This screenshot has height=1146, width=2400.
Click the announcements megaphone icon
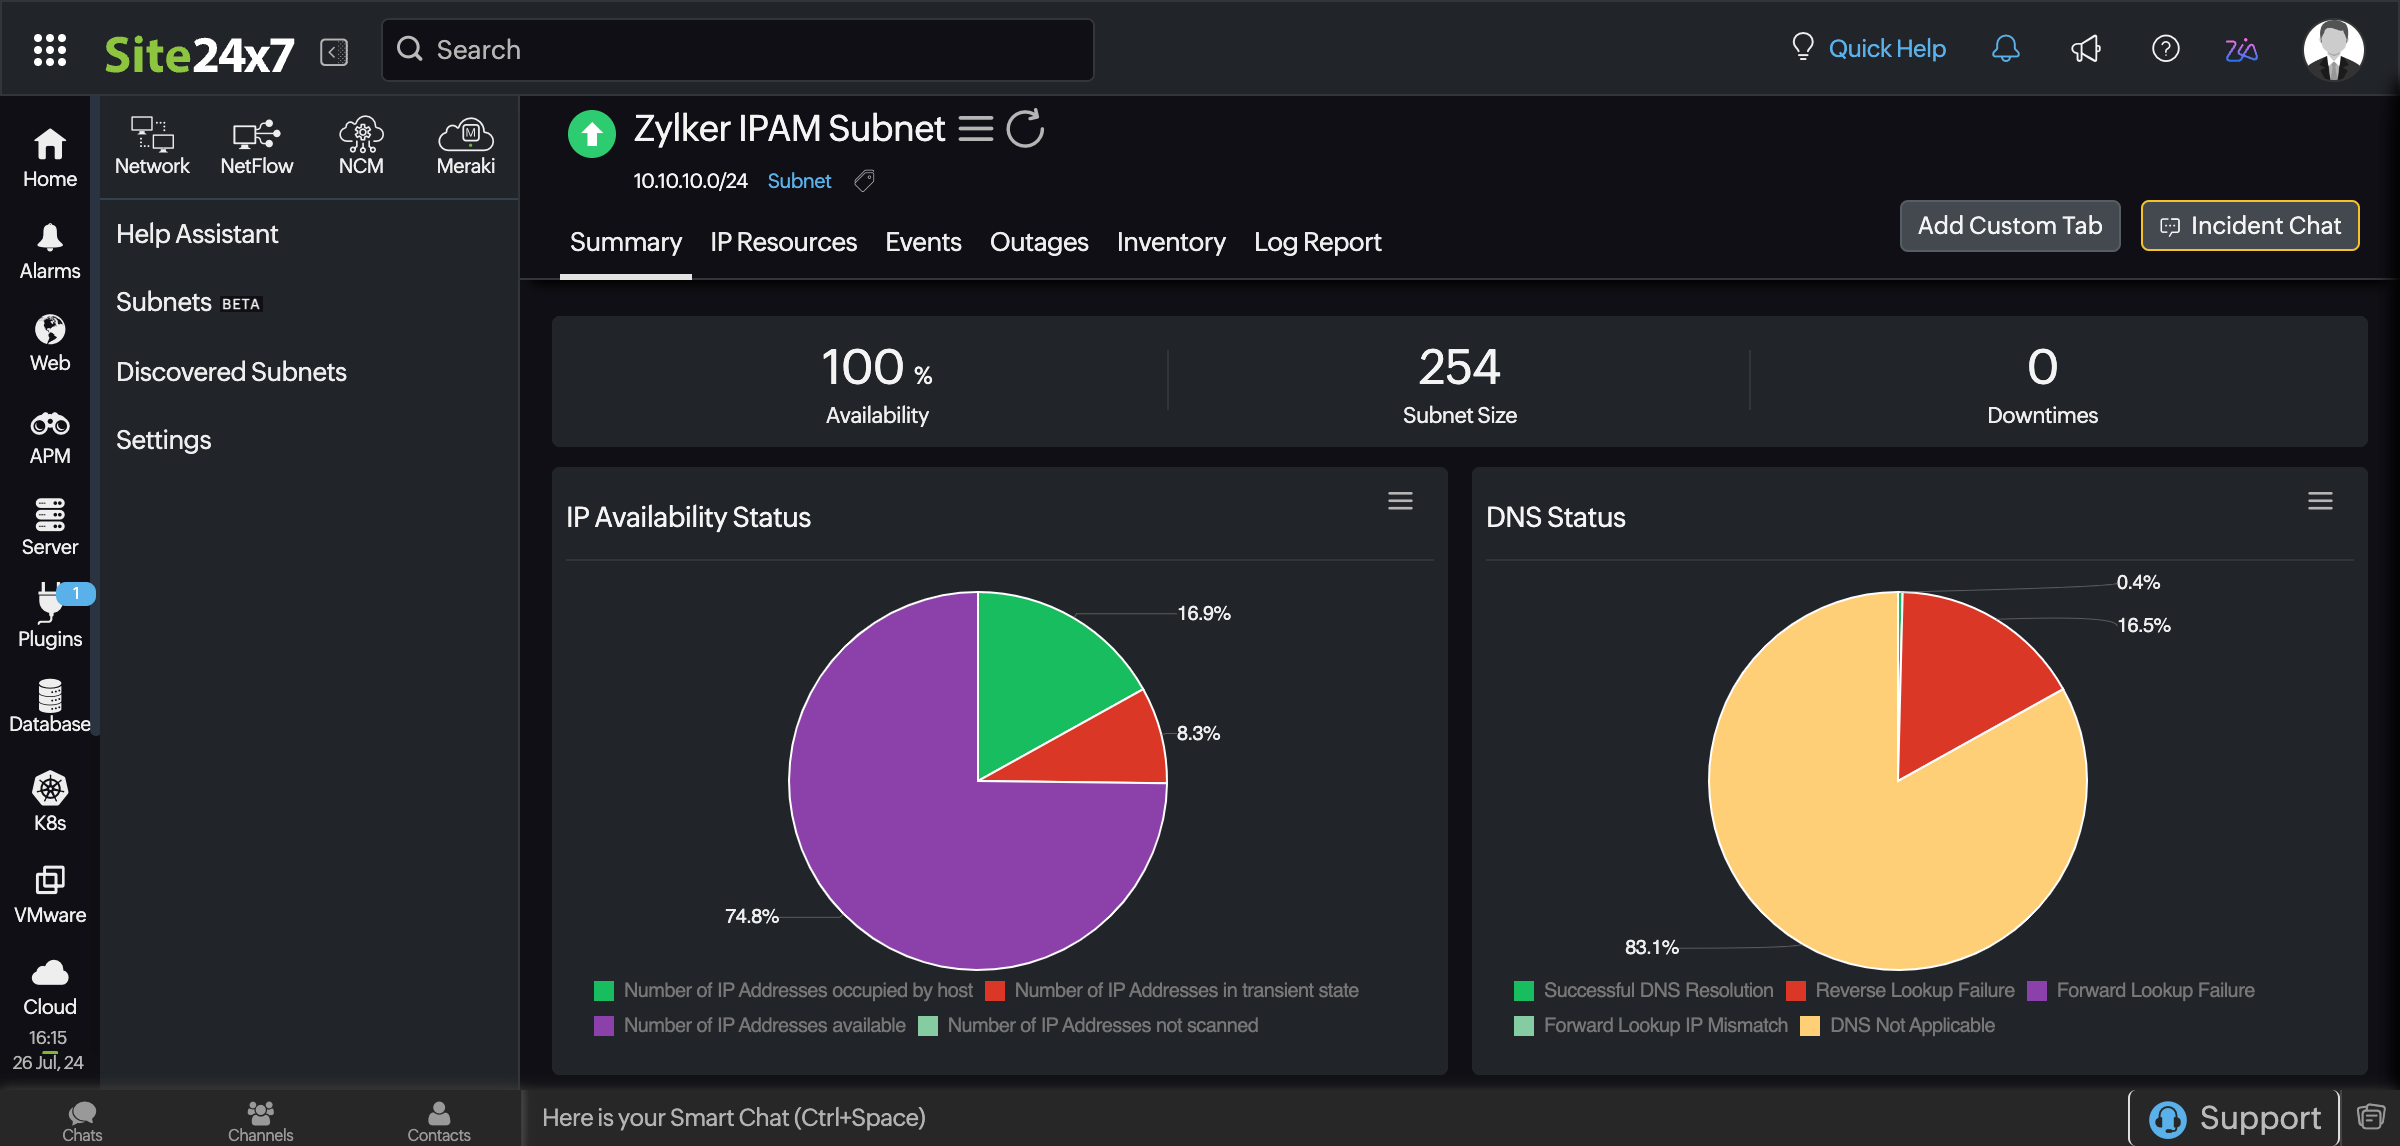point(2086,48)
